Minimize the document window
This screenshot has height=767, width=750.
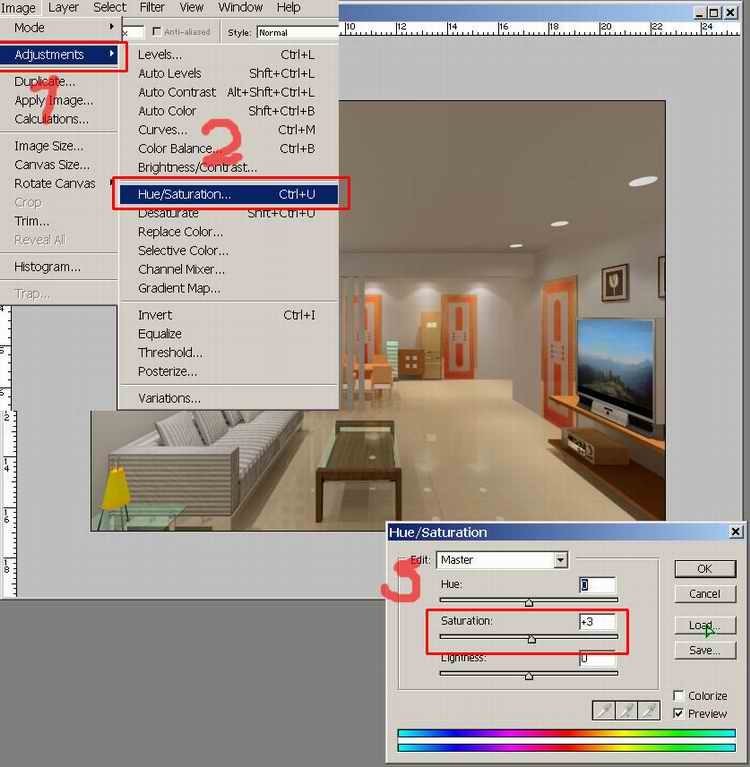[x=700, y=13]
